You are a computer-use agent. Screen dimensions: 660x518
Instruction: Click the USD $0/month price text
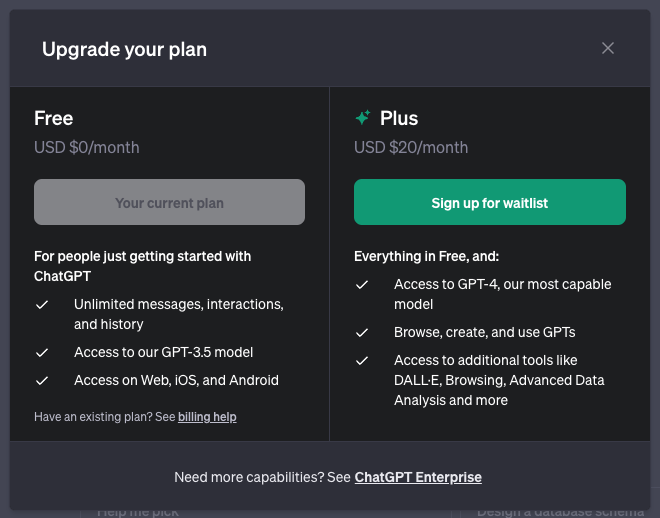click(87, 147)
